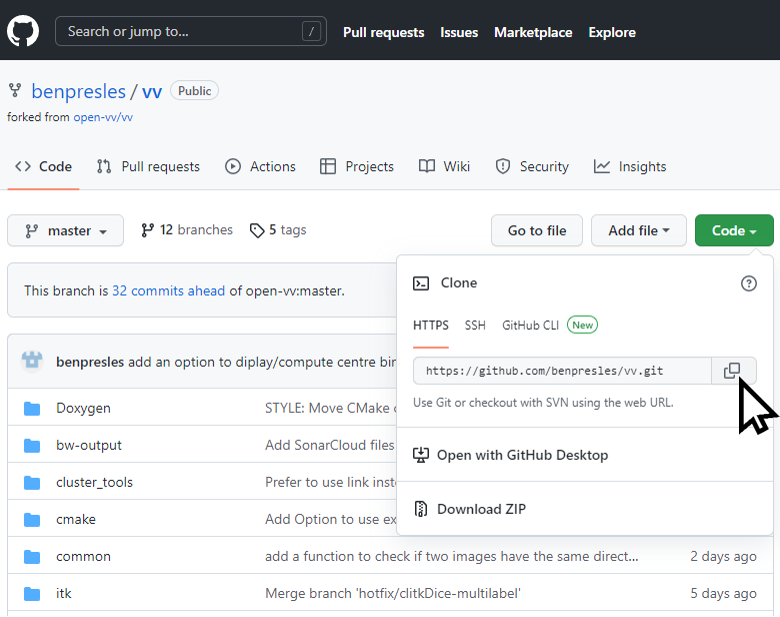
Task: Select the GitHub CLI clone tab
Action: [x=530, y=325]
